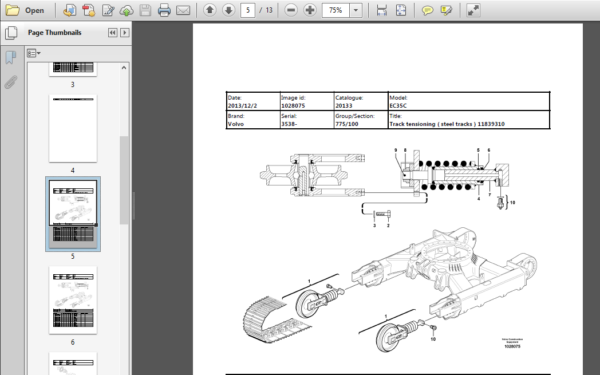Toggle the Attachments paperclip panel
Screen dimensions: 600x375
(11, 82)
